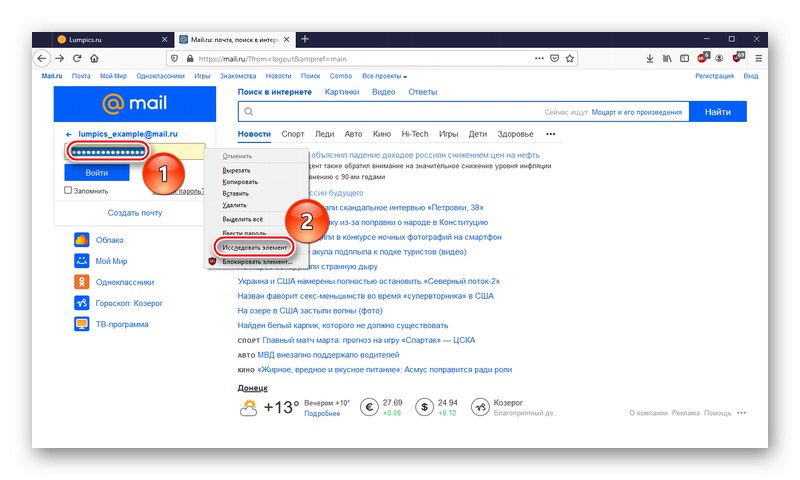Close the Mail.ru tab
The height and width of the screenshot is (480, 800).
point(287,39)
